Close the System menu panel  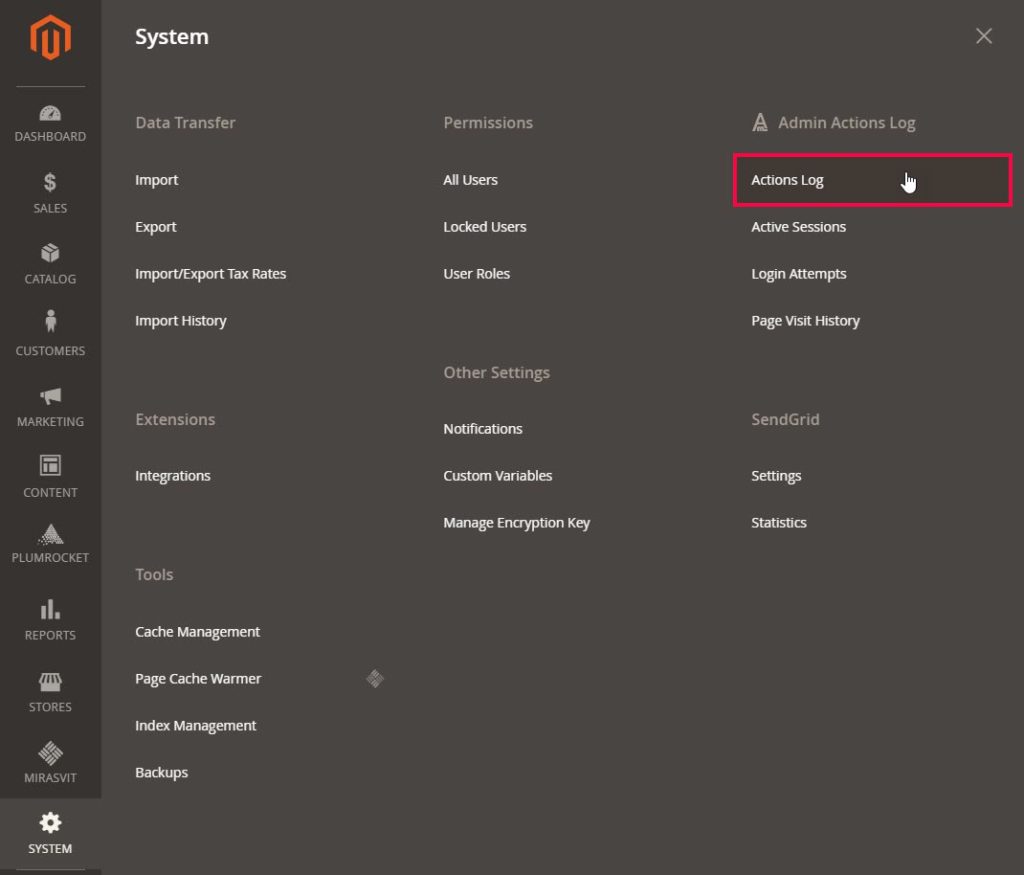[x=984, y=36]
